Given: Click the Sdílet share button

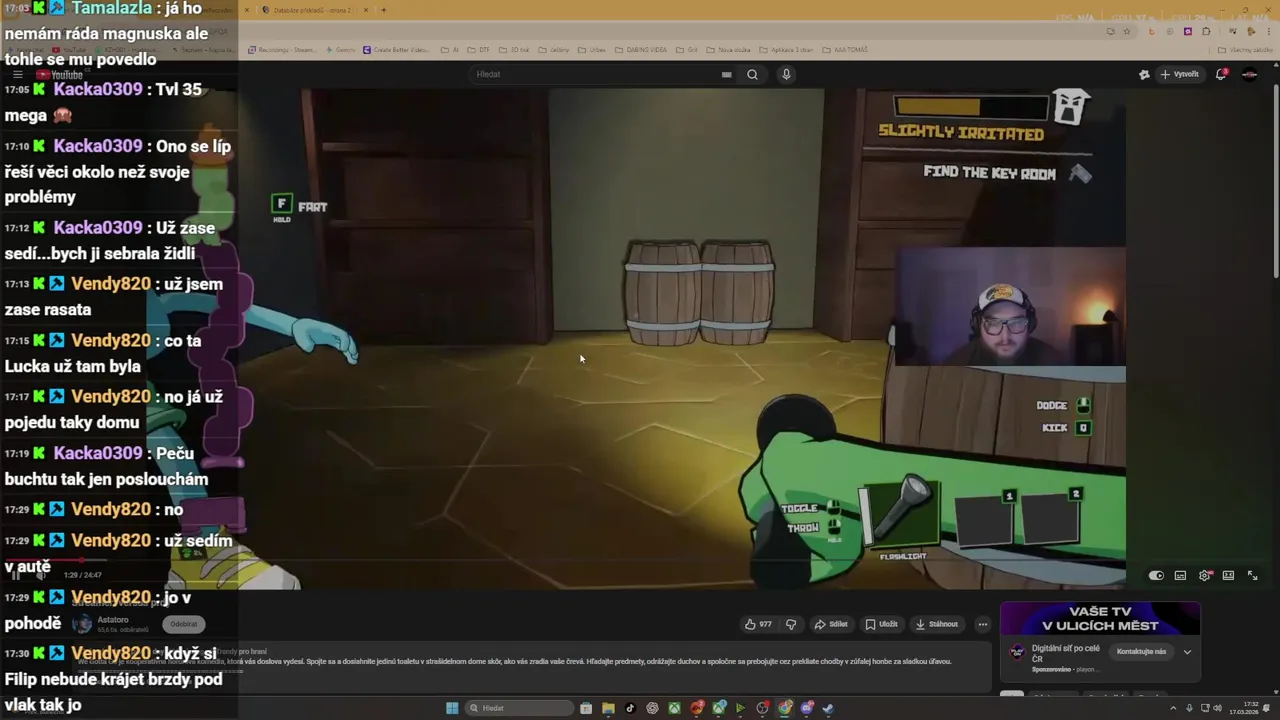Looking at the screenshot, I should point(830,624).
